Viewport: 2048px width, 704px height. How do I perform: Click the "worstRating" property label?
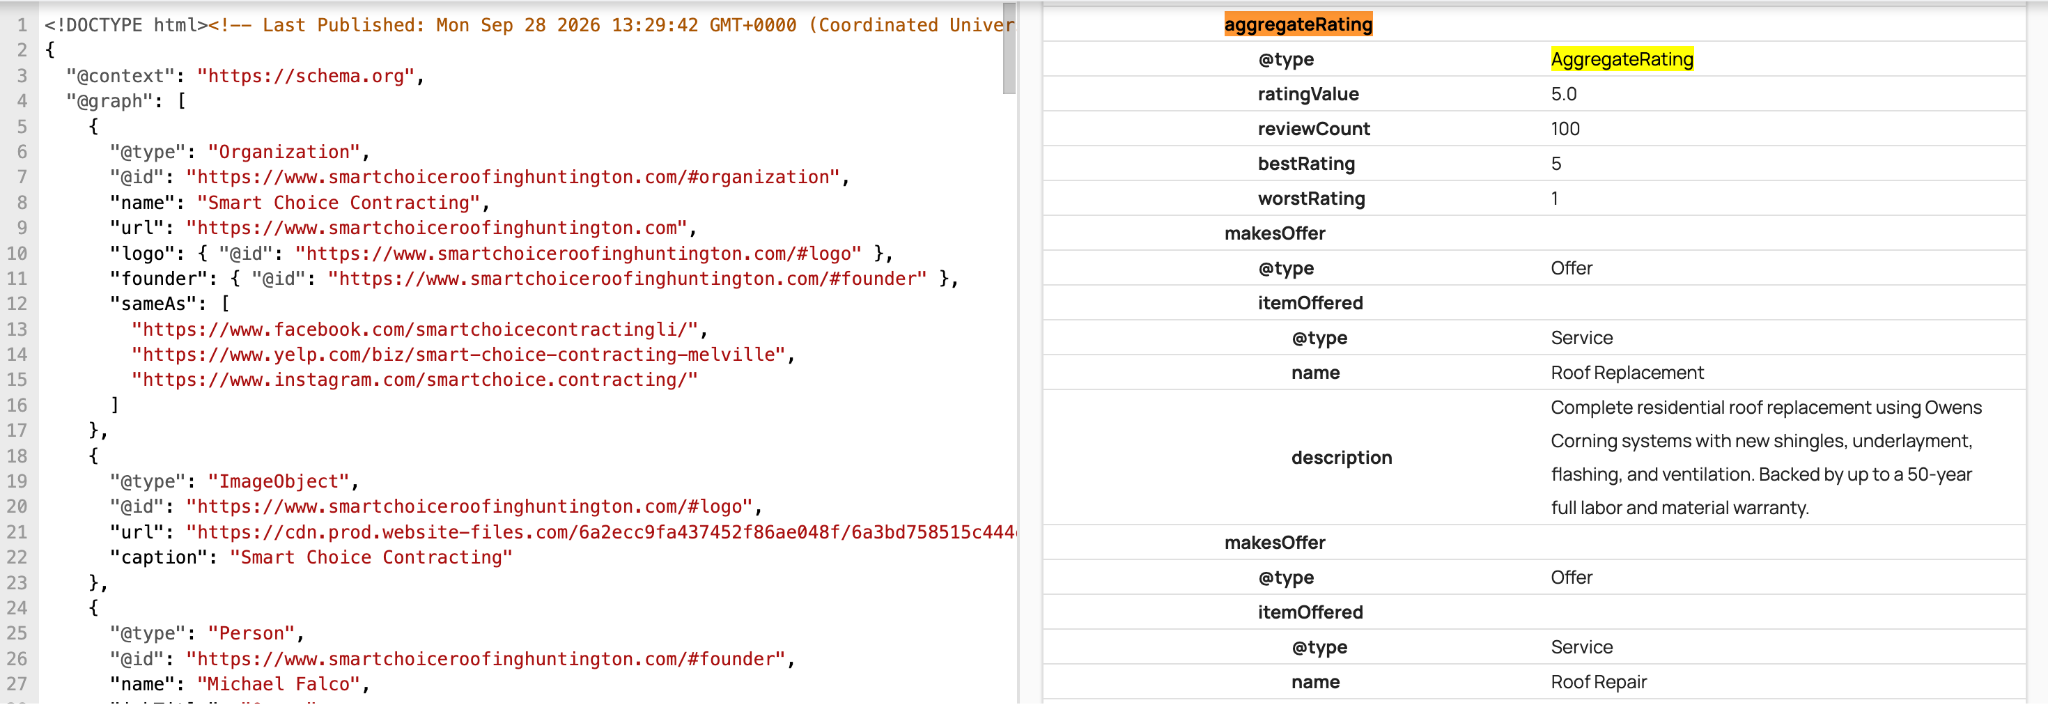[x=1311, y=199]
